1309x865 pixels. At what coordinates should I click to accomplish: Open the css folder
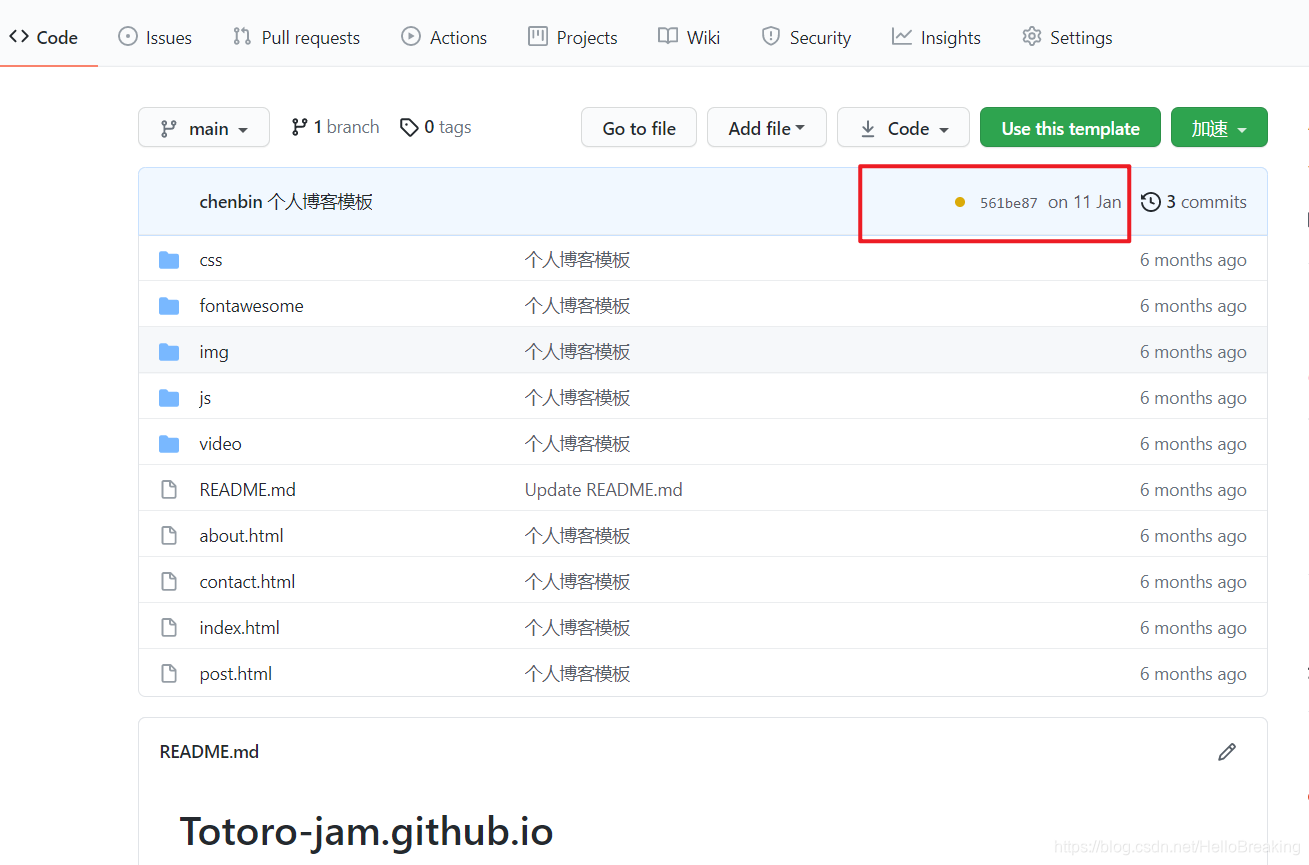click(211, 260)
